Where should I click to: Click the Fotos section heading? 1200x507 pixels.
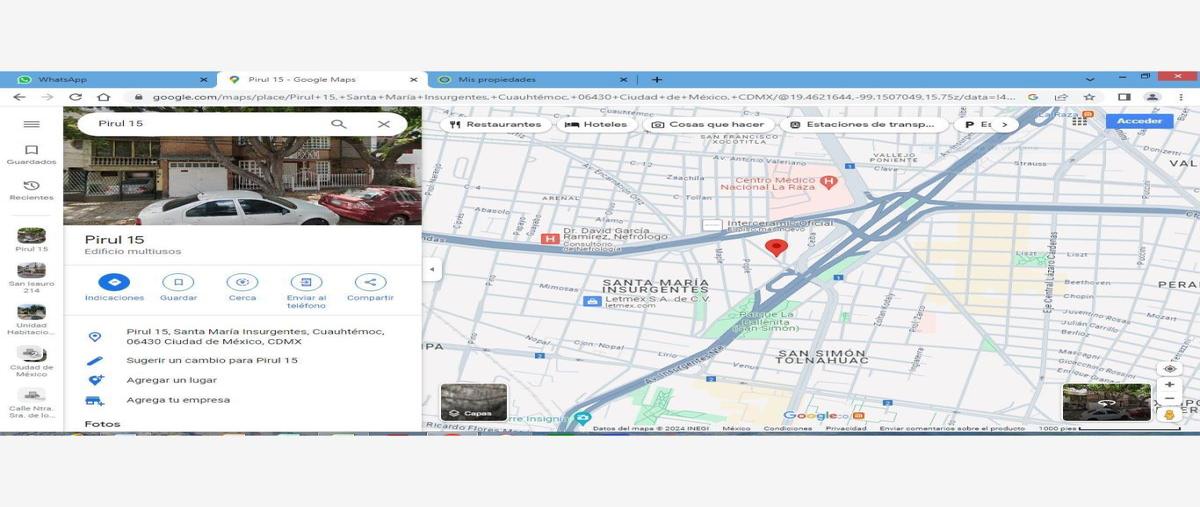pos(102,424)
